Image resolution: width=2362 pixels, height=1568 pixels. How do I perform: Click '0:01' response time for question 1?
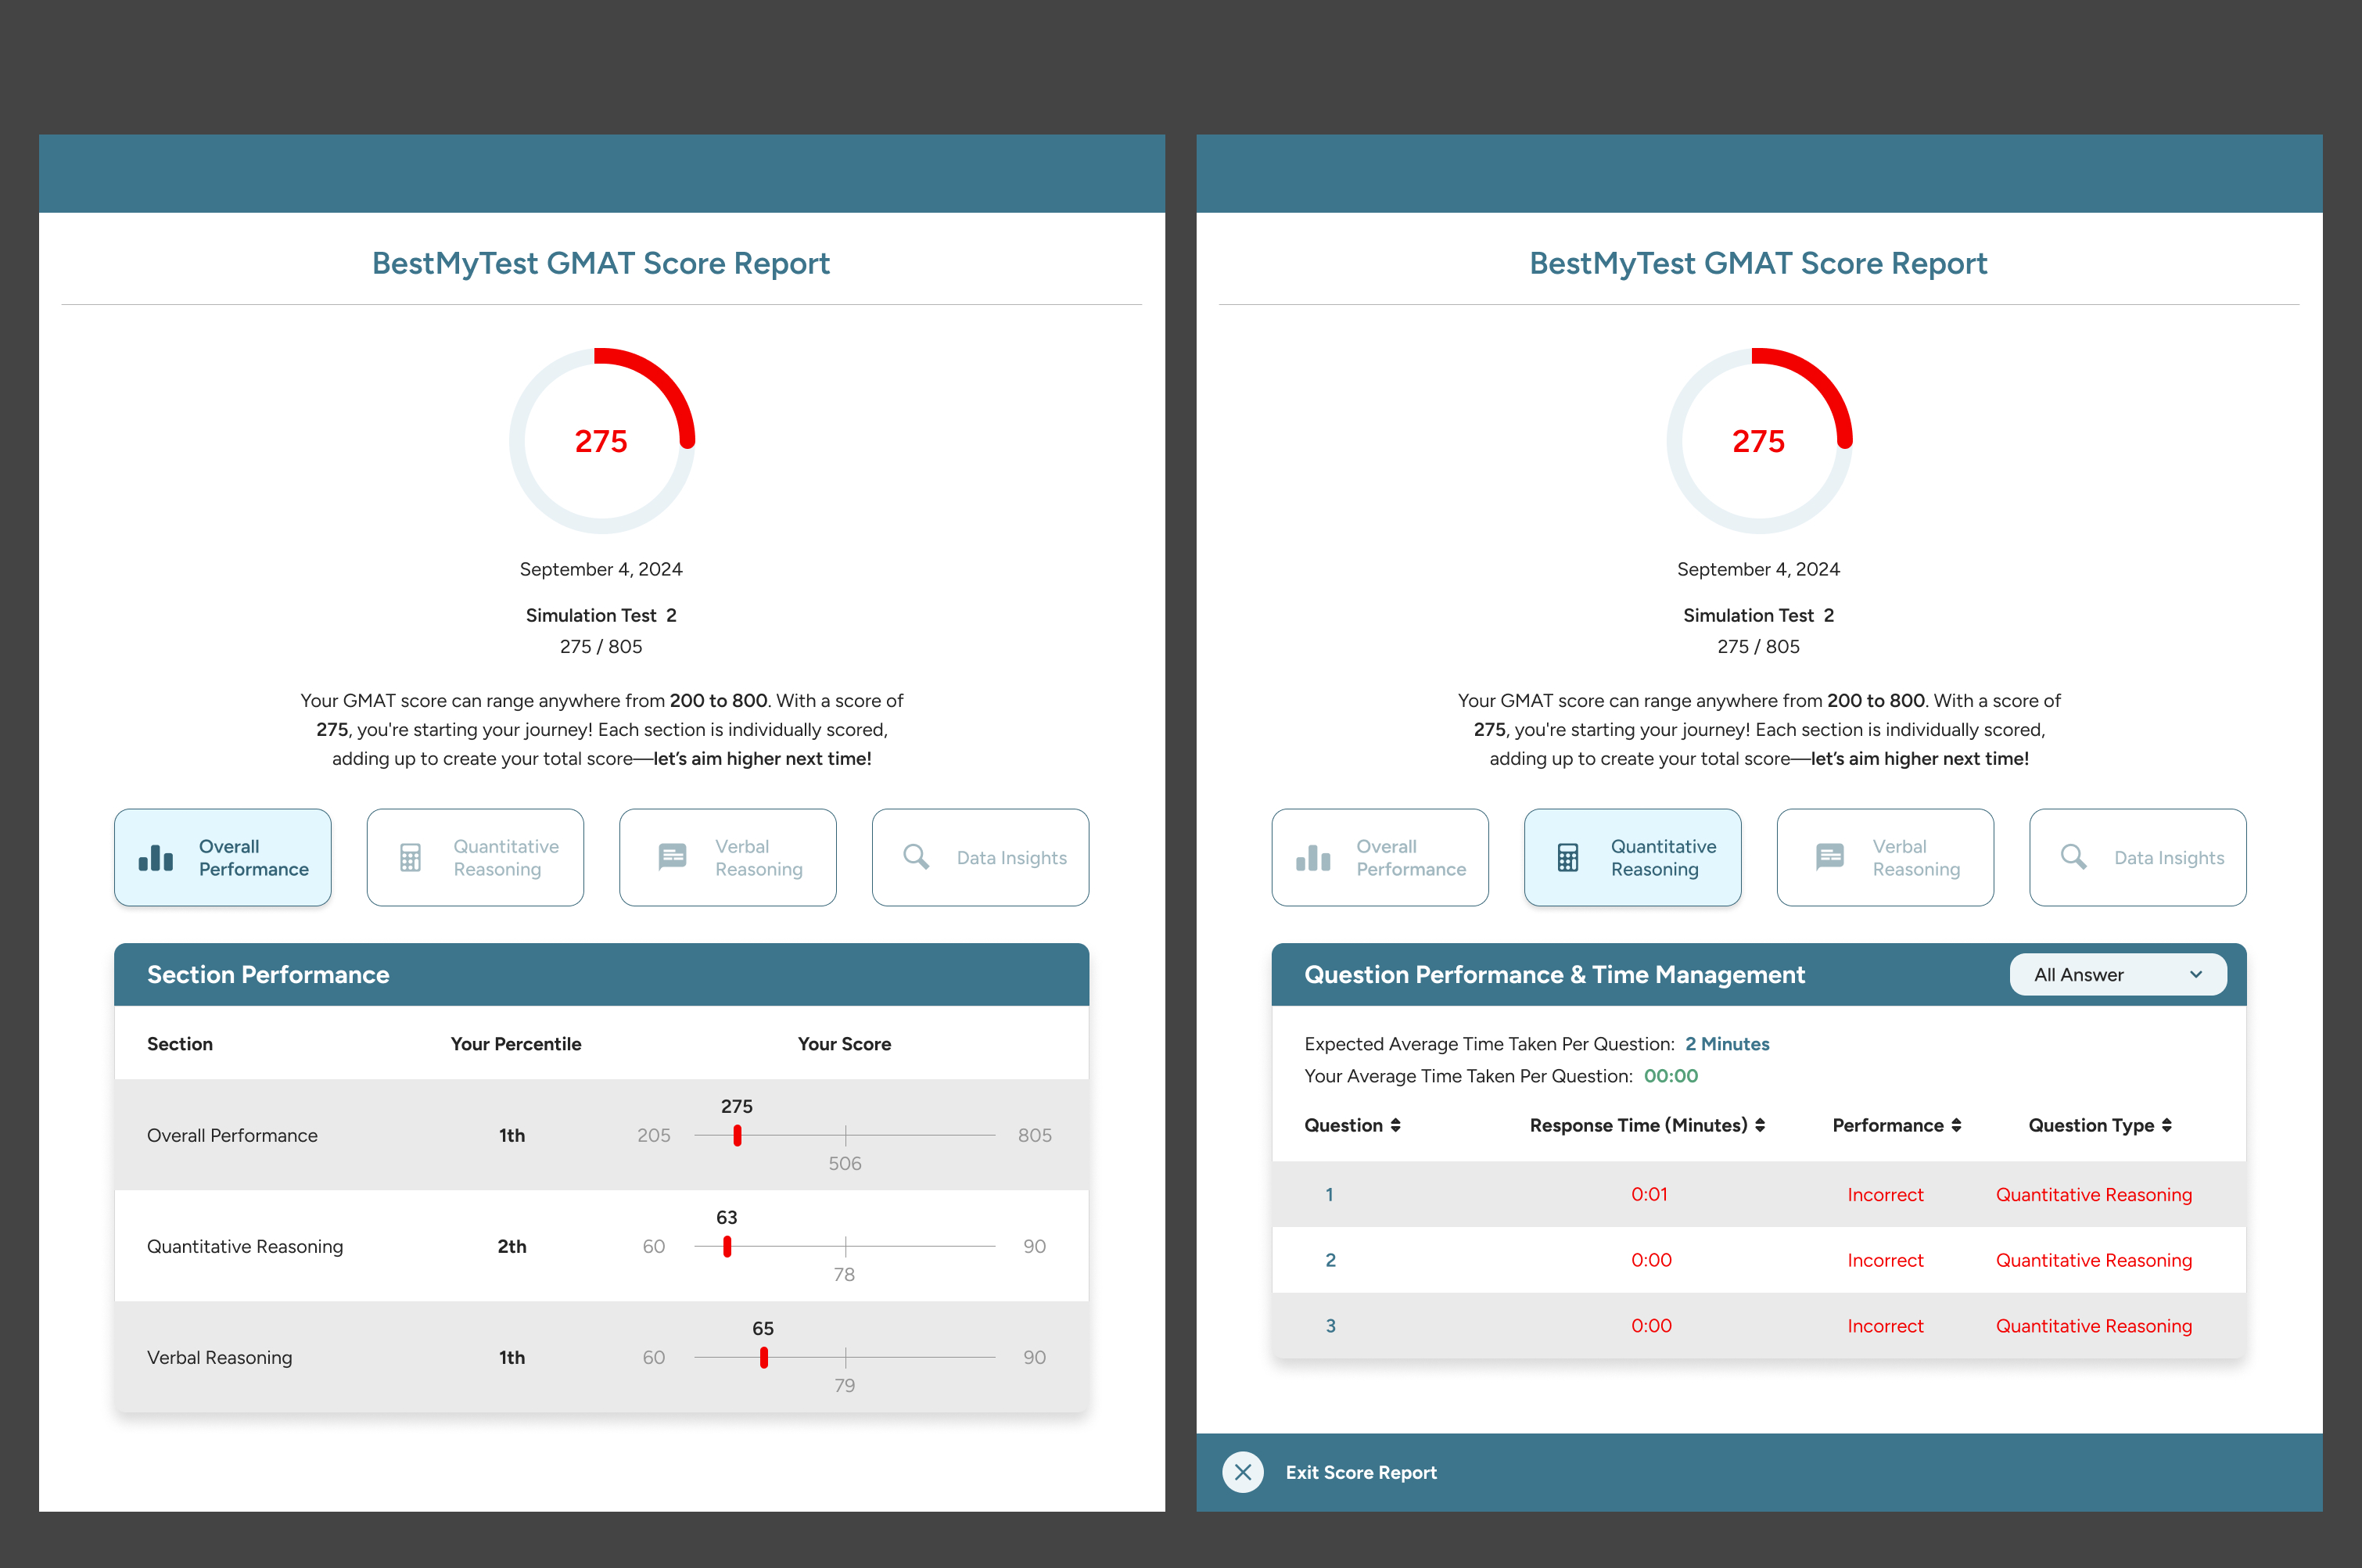(1649, 1194)
